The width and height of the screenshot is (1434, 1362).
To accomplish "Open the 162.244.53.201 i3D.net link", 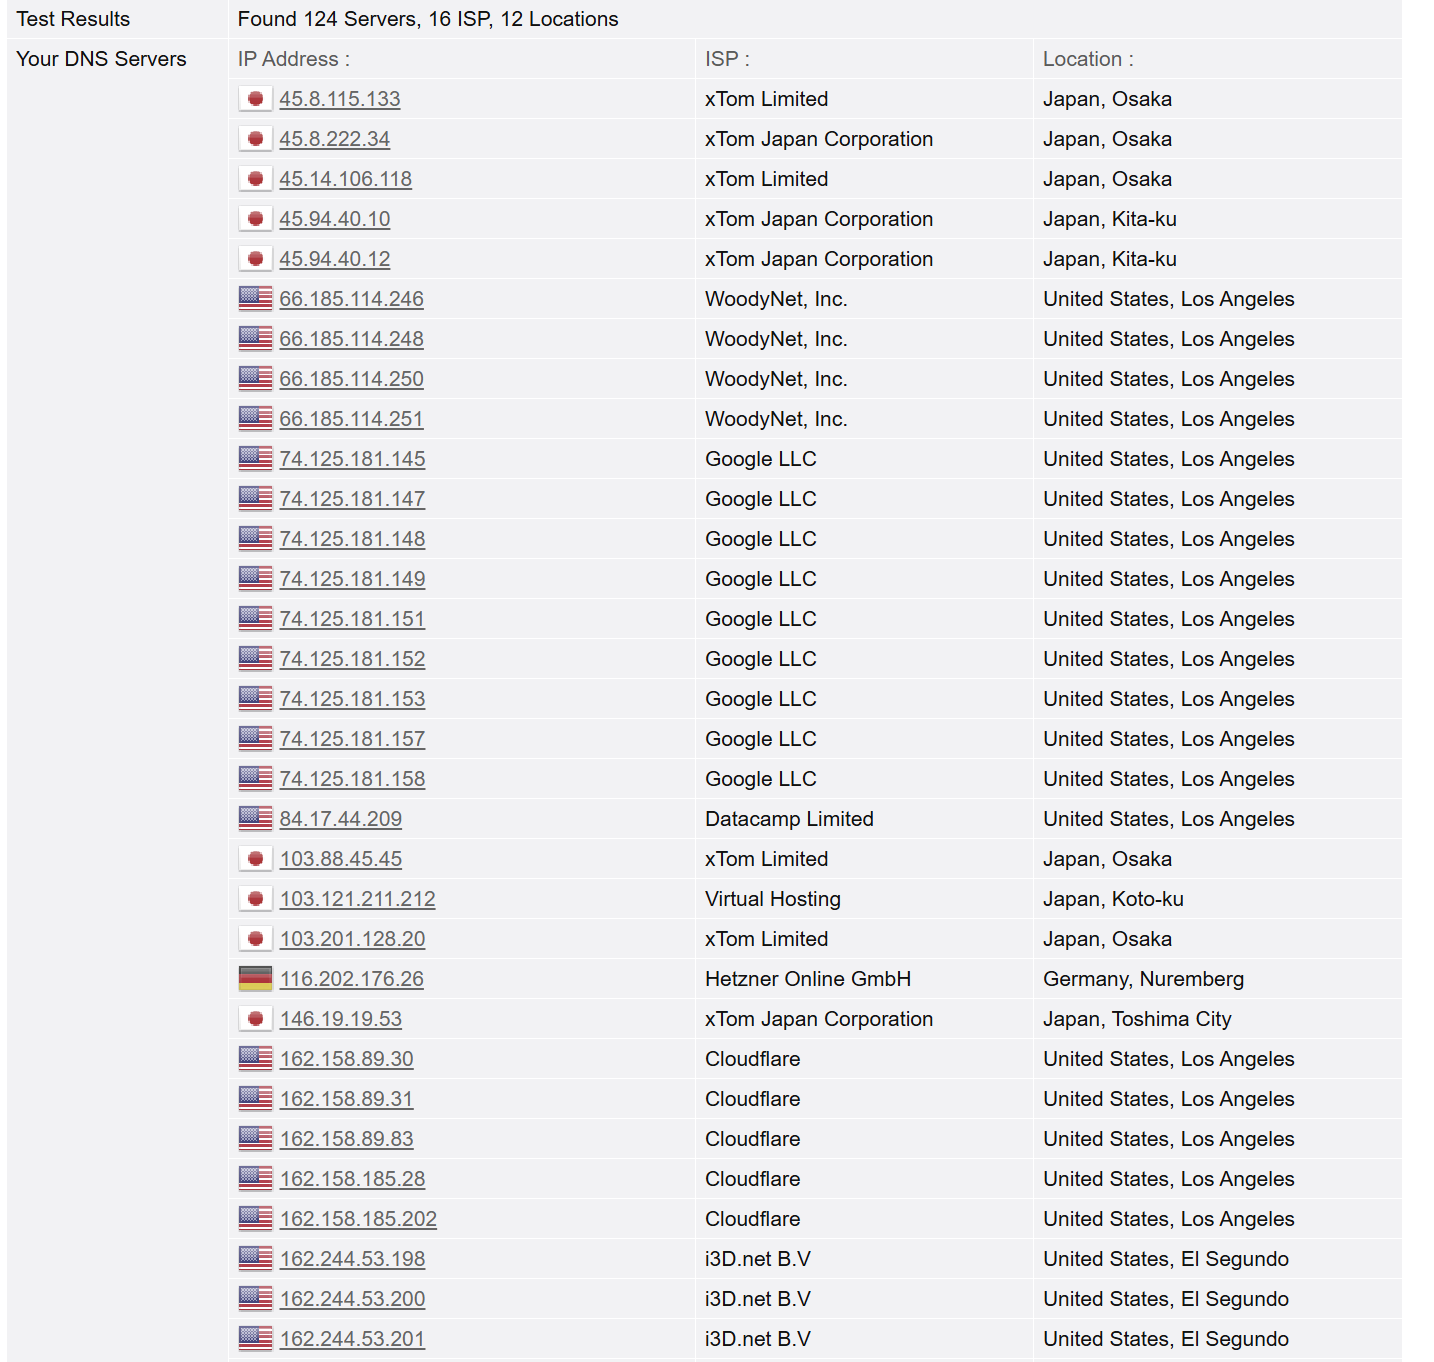I will tap(352, 1339).
